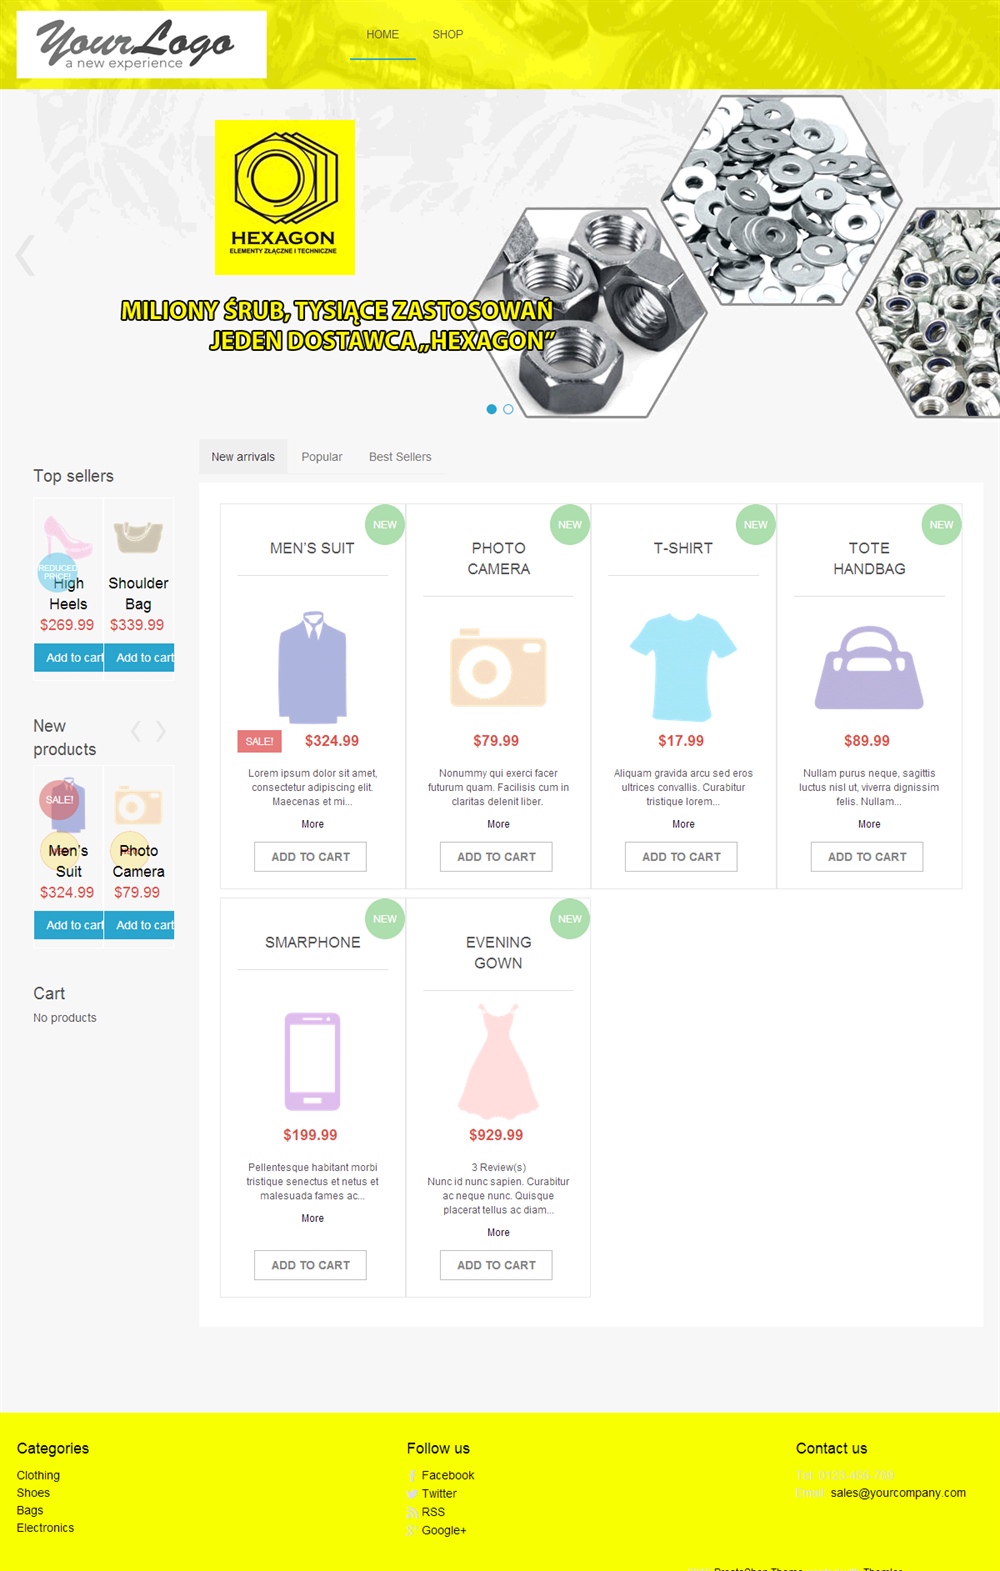The image size is (1000, 1571).
Task: Select the blue T-Shirt product image
Action: tap(683, 667)
